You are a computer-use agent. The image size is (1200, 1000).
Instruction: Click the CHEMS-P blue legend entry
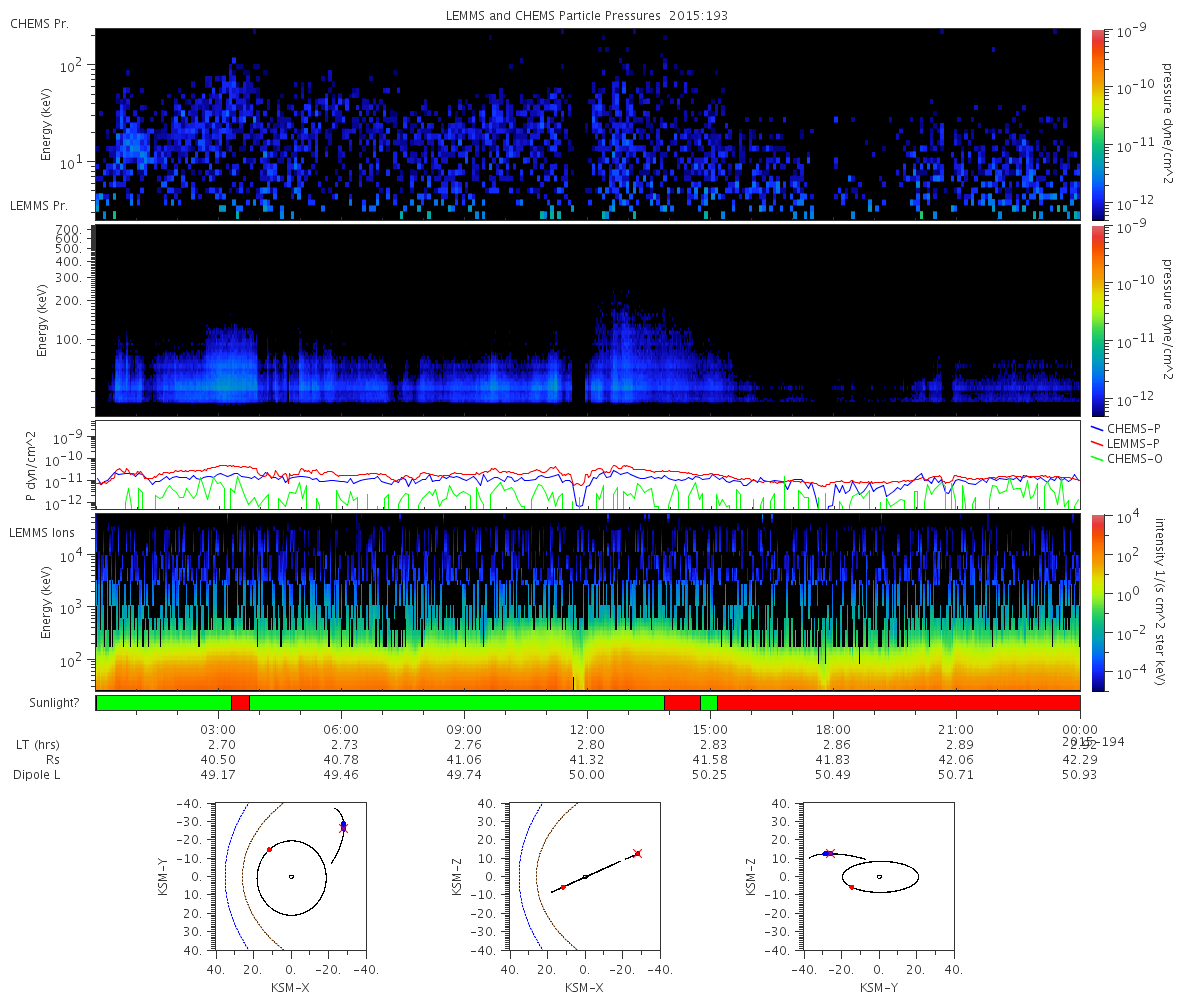point(1127,428)
